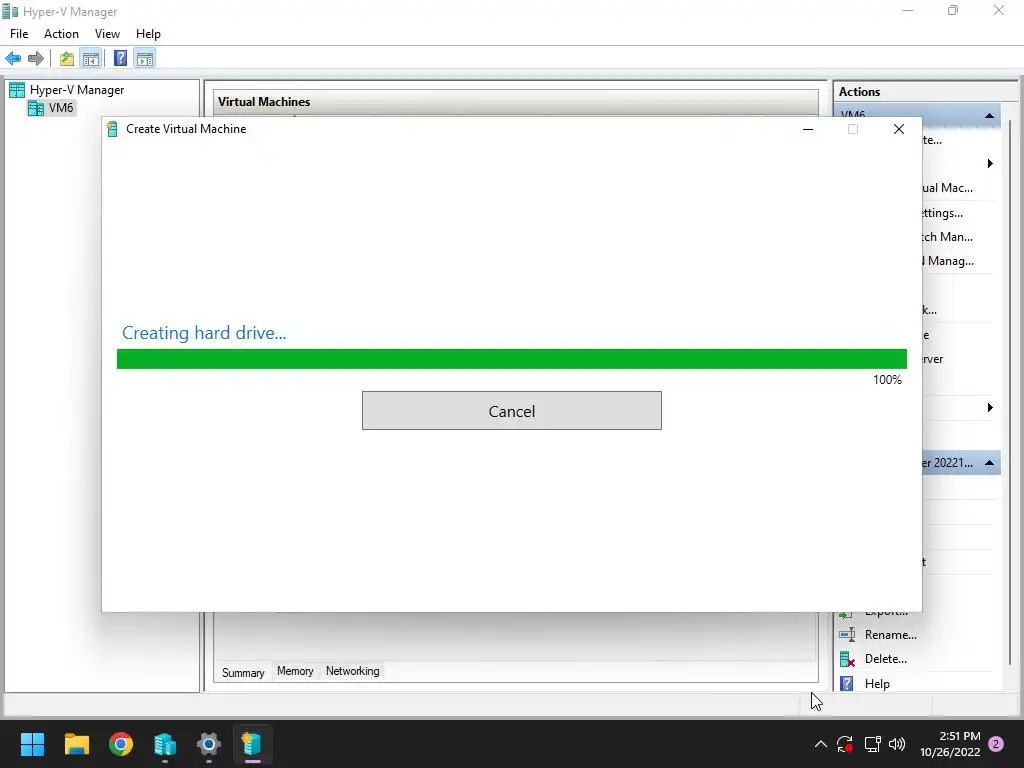Click the Help action icon
Image resolution: width=1024 pixels, height=768 pixels.
[846, 684]
